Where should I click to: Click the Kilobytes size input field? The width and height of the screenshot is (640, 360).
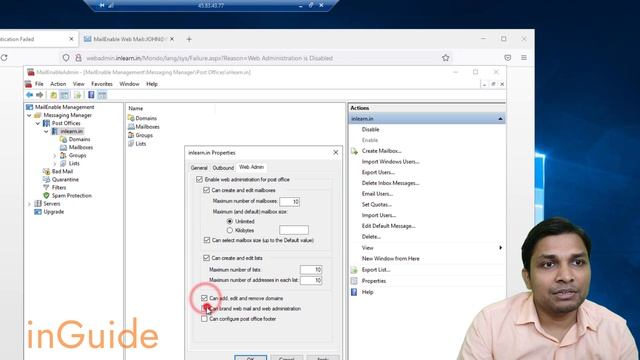tap(294, 230)
